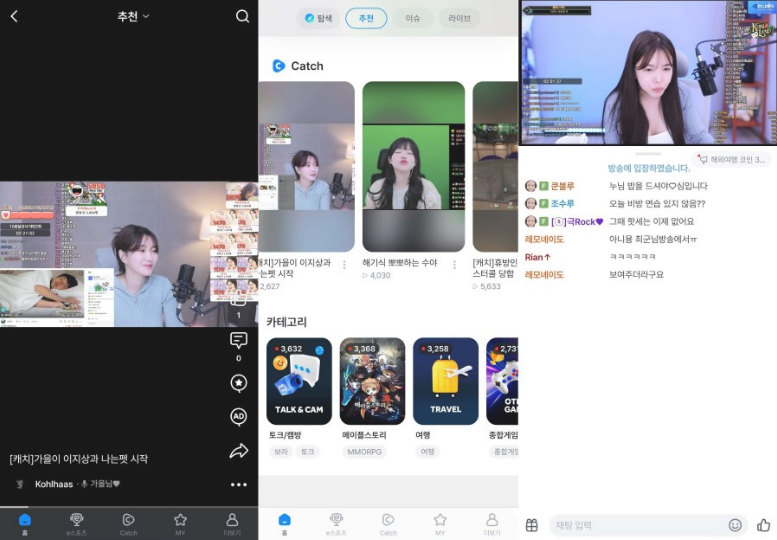Tap chat user Rian↑
This screenshot has width=777, height=540.
click(x=538, y=257)
